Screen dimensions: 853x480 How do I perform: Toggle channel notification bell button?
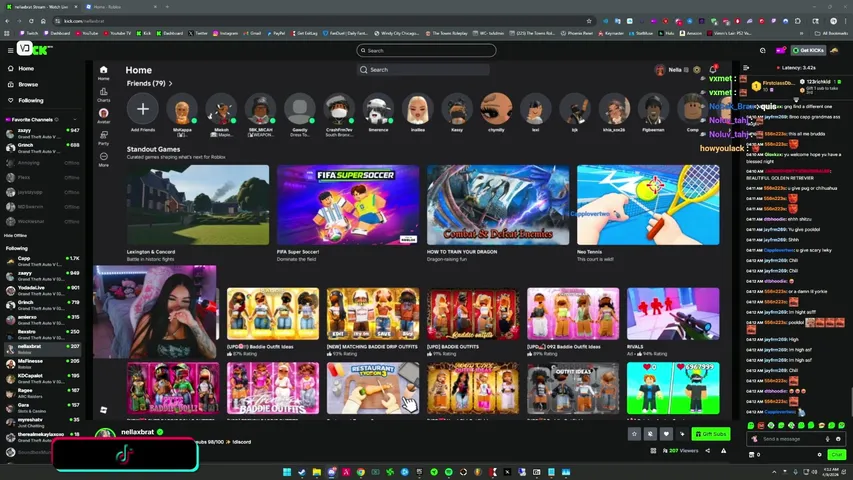click(650, 434)
